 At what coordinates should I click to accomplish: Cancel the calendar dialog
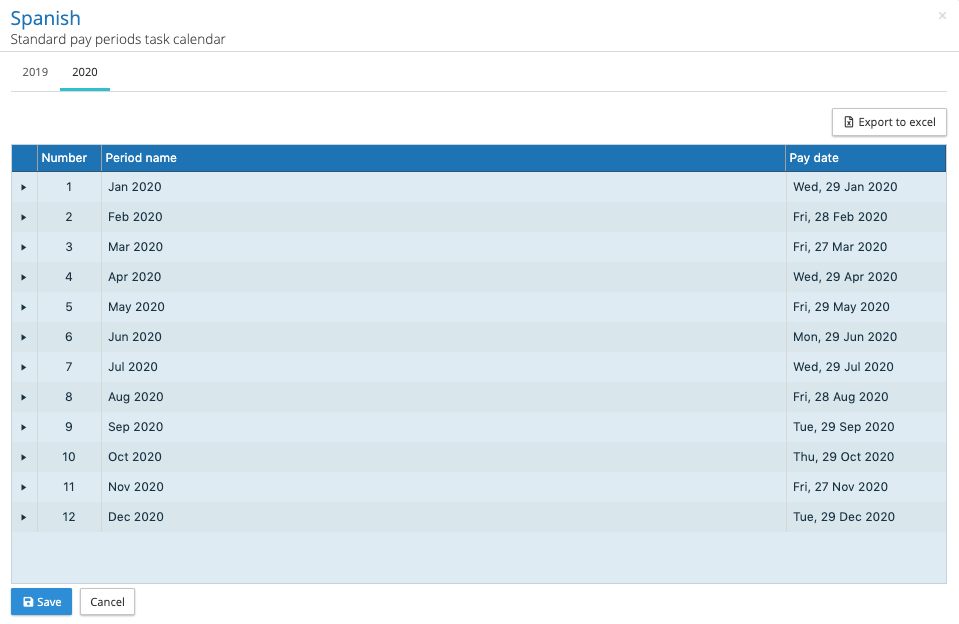[107, 602]
